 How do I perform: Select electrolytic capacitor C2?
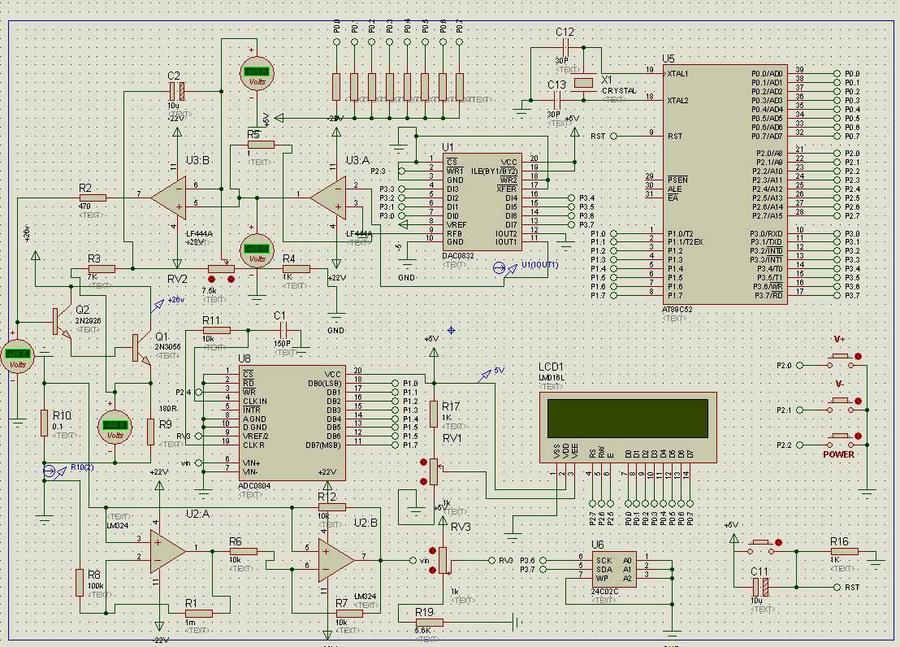point(177,91)
